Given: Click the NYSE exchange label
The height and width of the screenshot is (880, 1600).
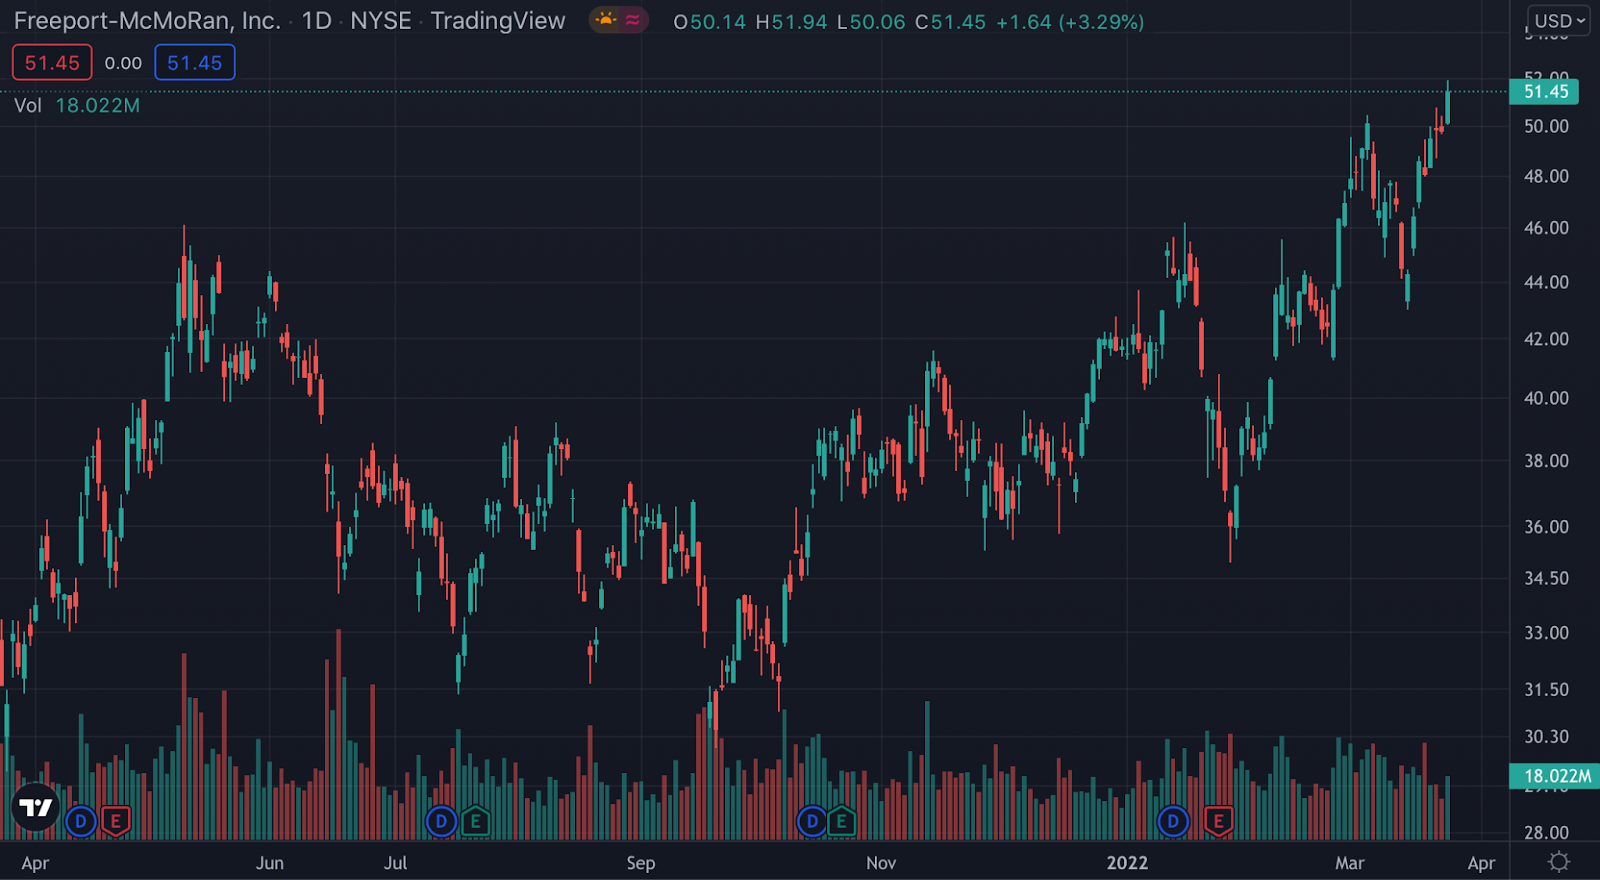Looking at the screenshot, I should click(381, 21).
